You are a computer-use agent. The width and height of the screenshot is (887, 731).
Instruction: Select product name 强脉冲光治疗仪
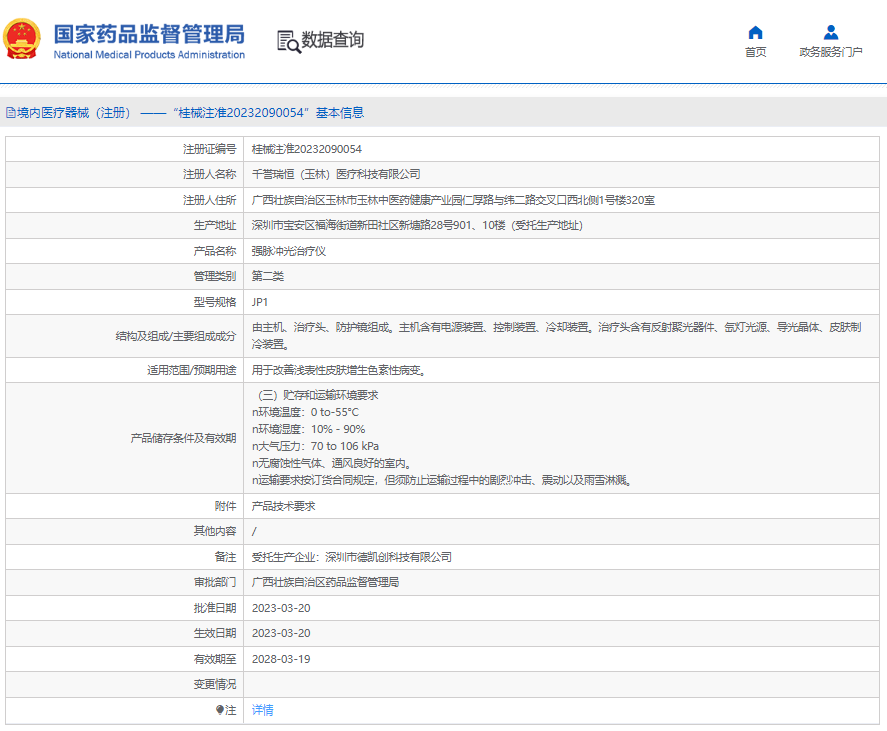[x=289, y=251]
